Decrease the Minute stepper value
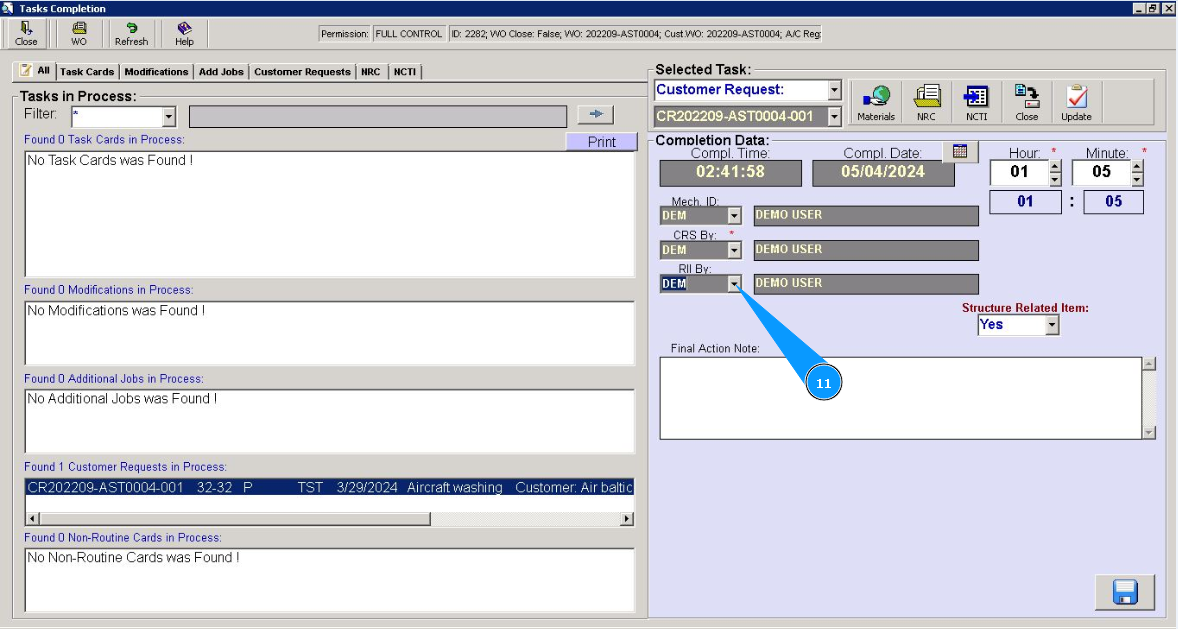Image resolution: width=1178 pixels, height=629 pixels. tap(1137, 180)
